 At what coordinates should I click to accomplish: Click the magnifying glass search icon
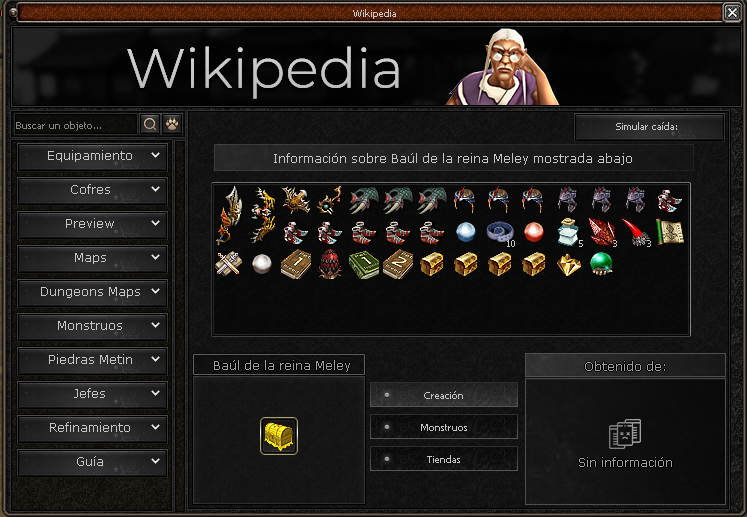[x=150, y=125]
